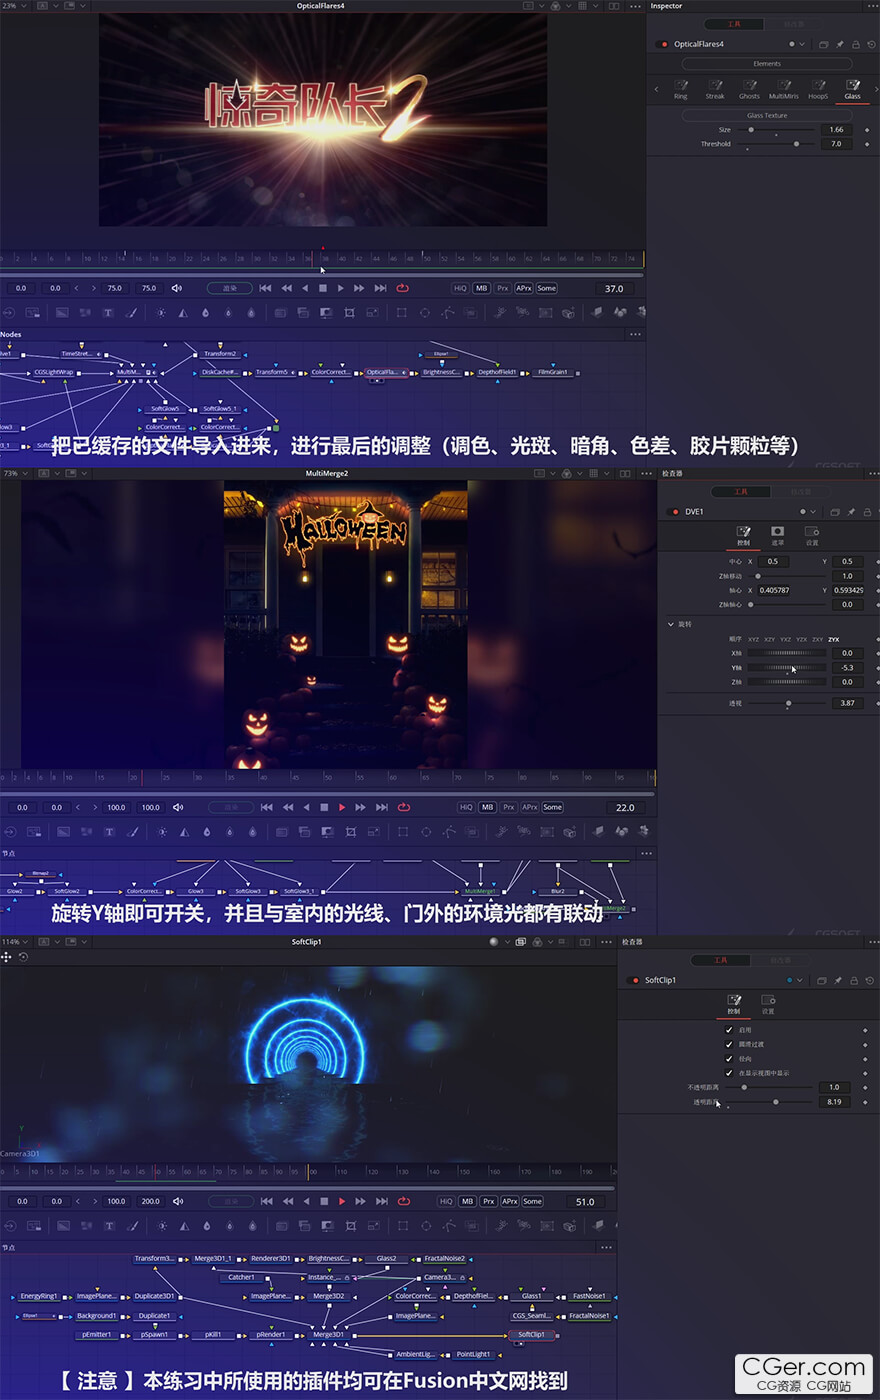
Task: Click Size value field showing 1.66
Action: [x=836, y=130]
